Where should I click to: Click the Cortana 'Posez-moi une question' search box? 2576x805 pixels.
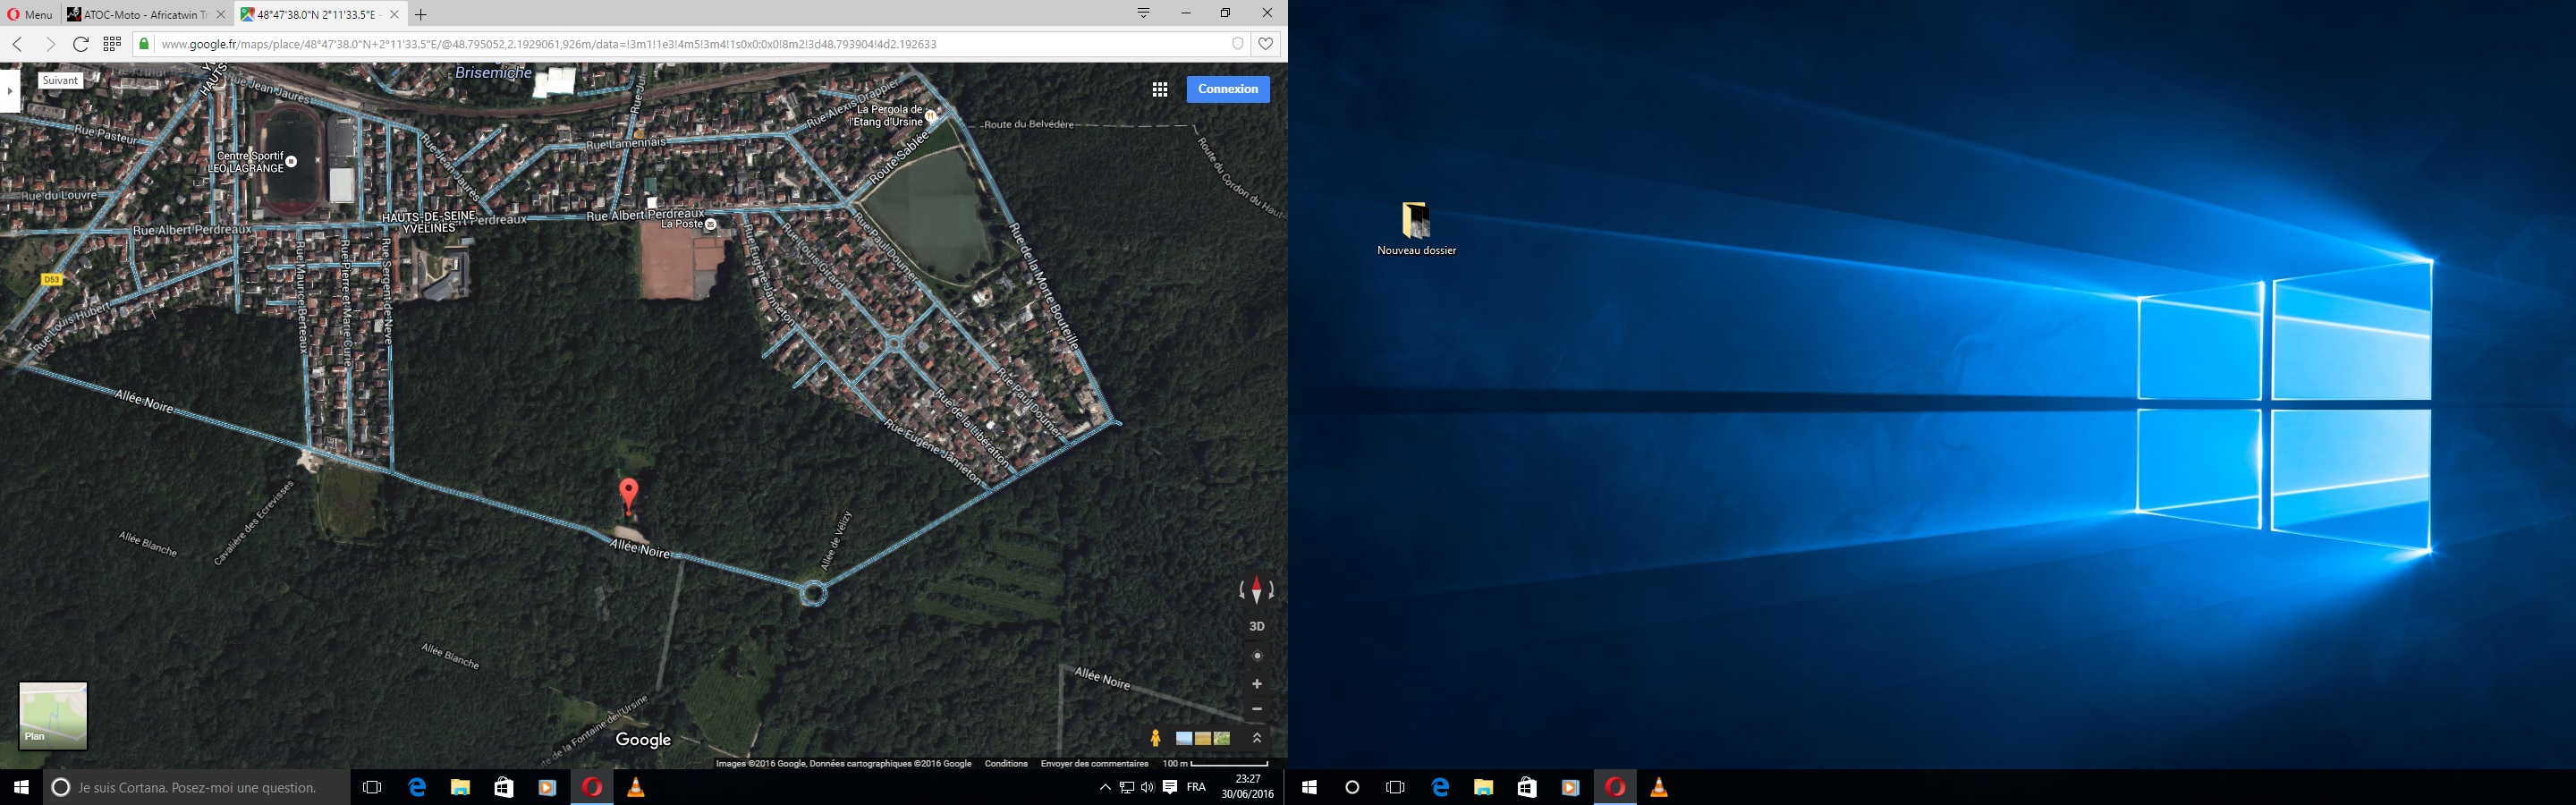pos(197,787)
